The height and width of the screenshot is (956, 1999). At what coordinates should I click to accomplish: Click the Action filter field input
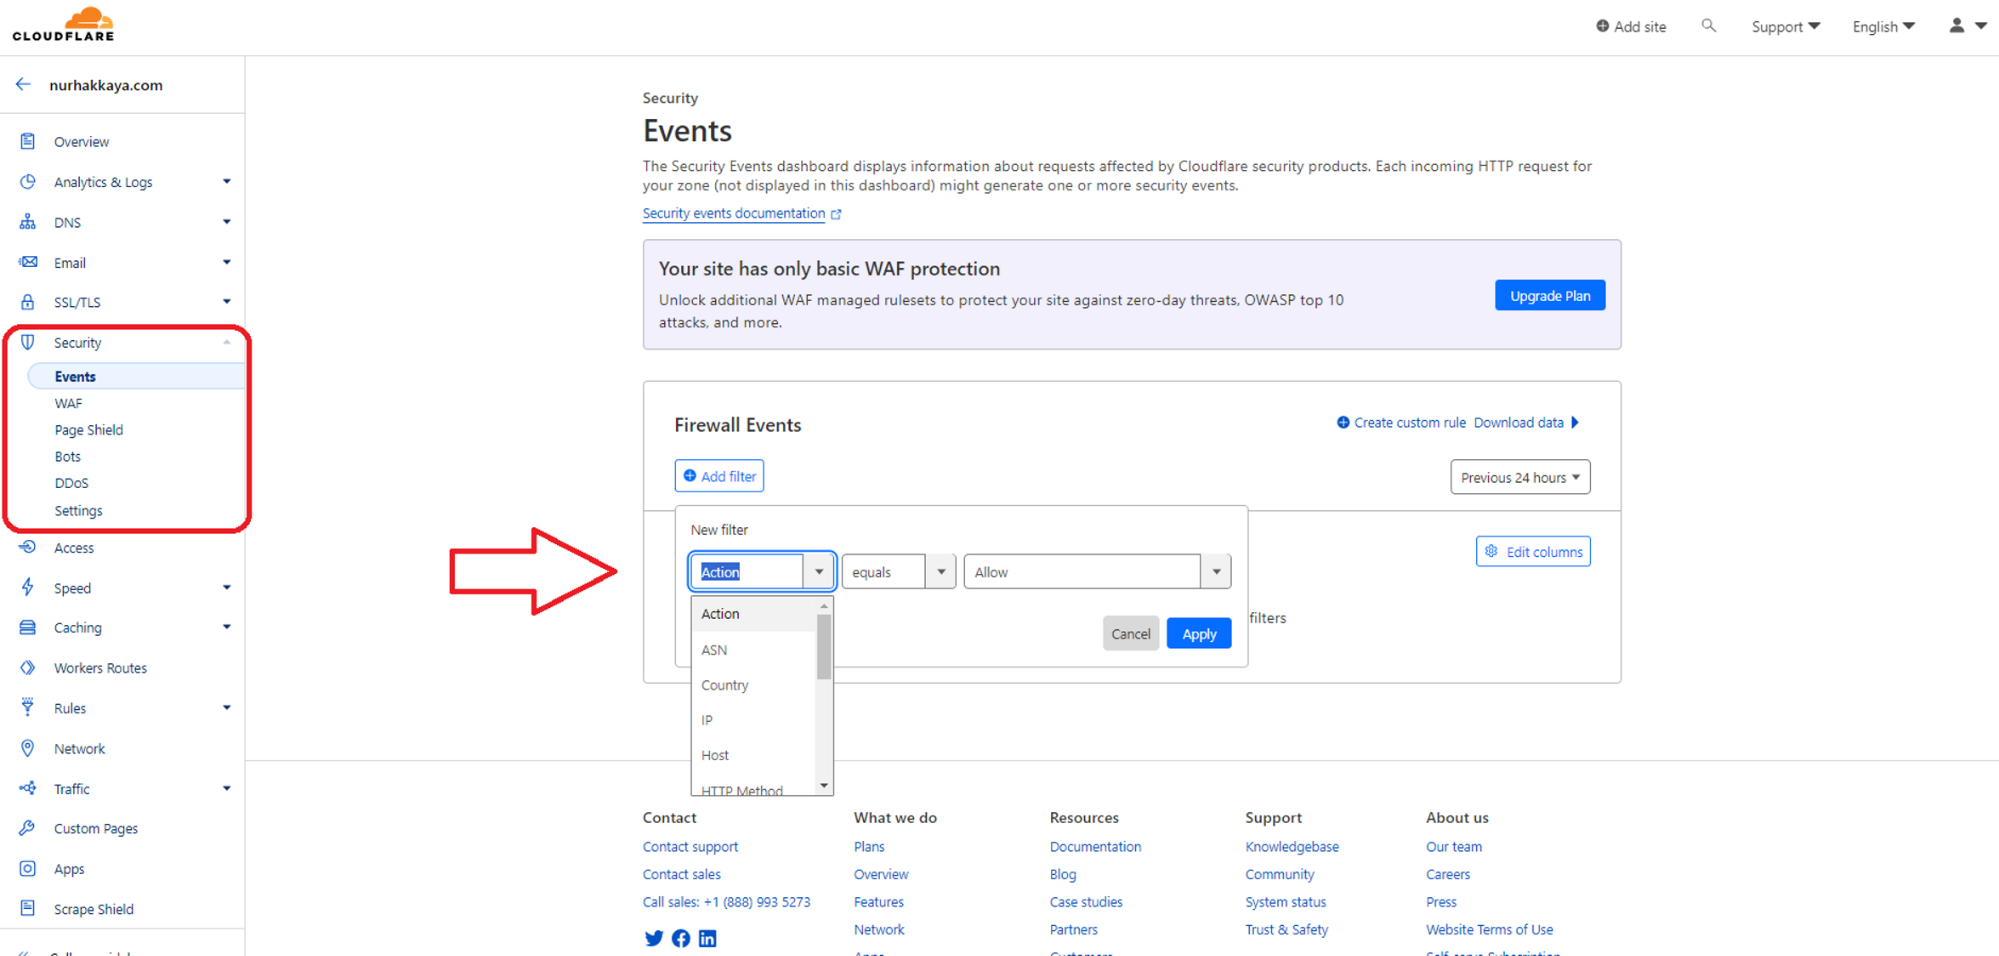747,572
